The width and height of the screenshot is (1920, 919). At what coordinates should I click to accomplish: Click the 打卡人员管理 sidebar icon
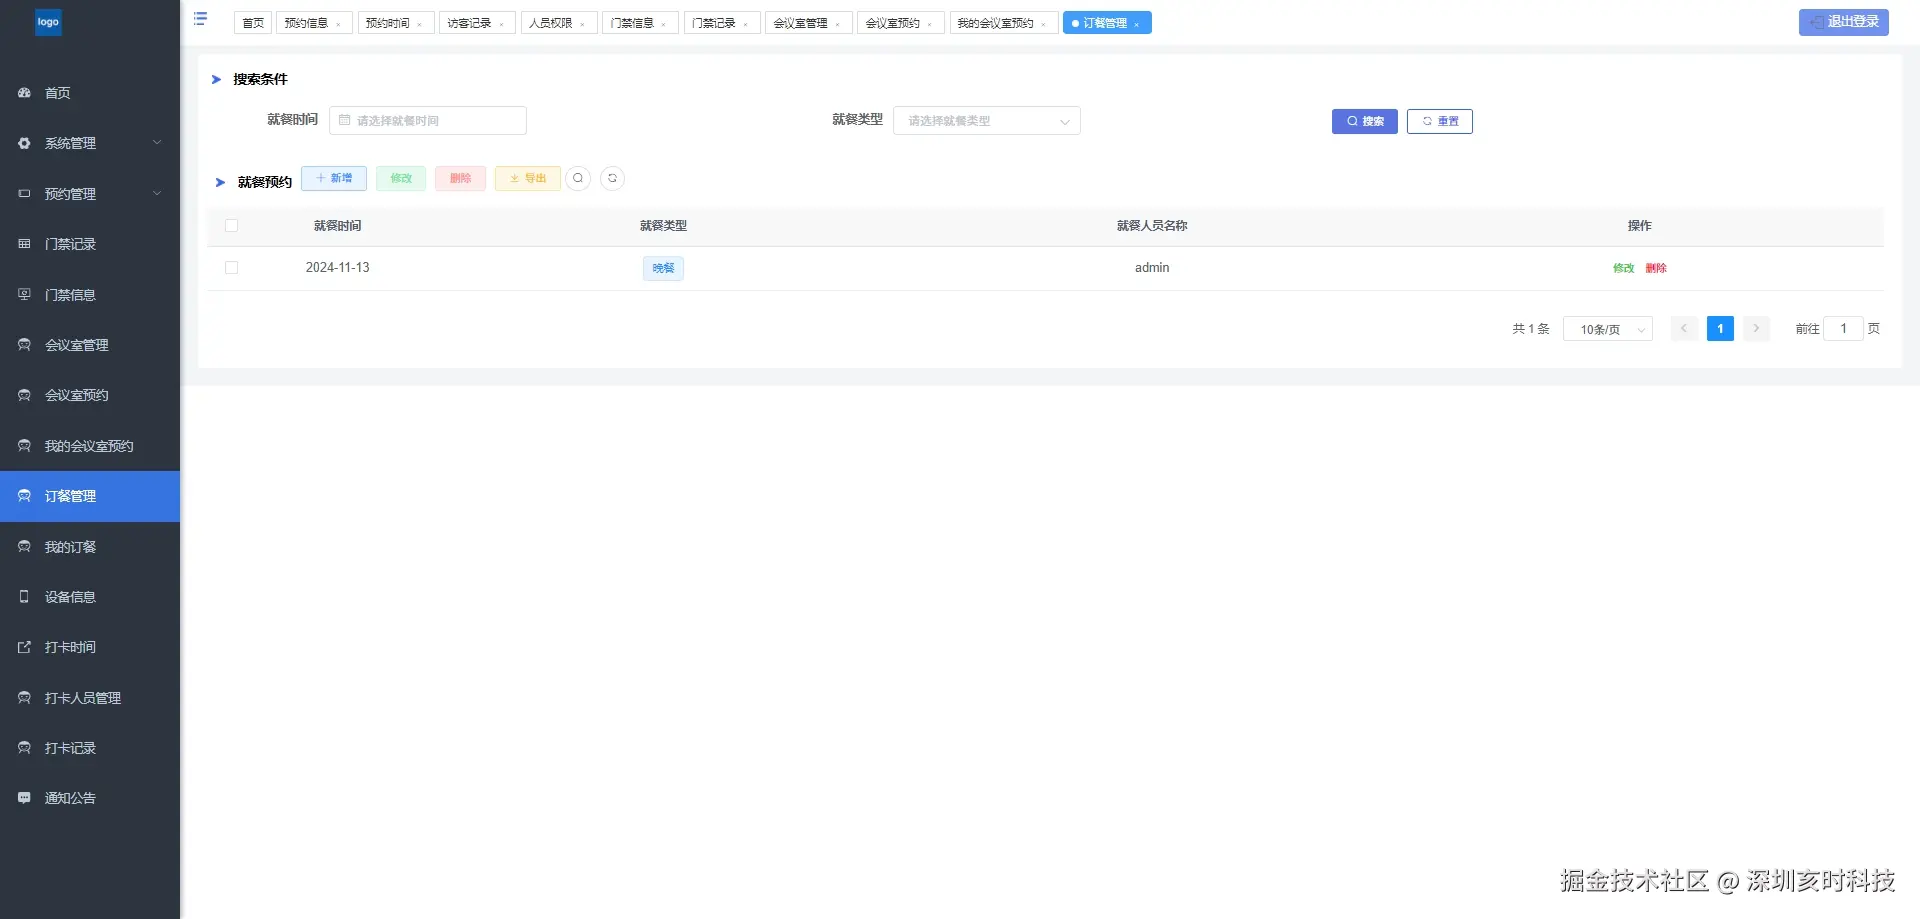(x=24, y=698)
